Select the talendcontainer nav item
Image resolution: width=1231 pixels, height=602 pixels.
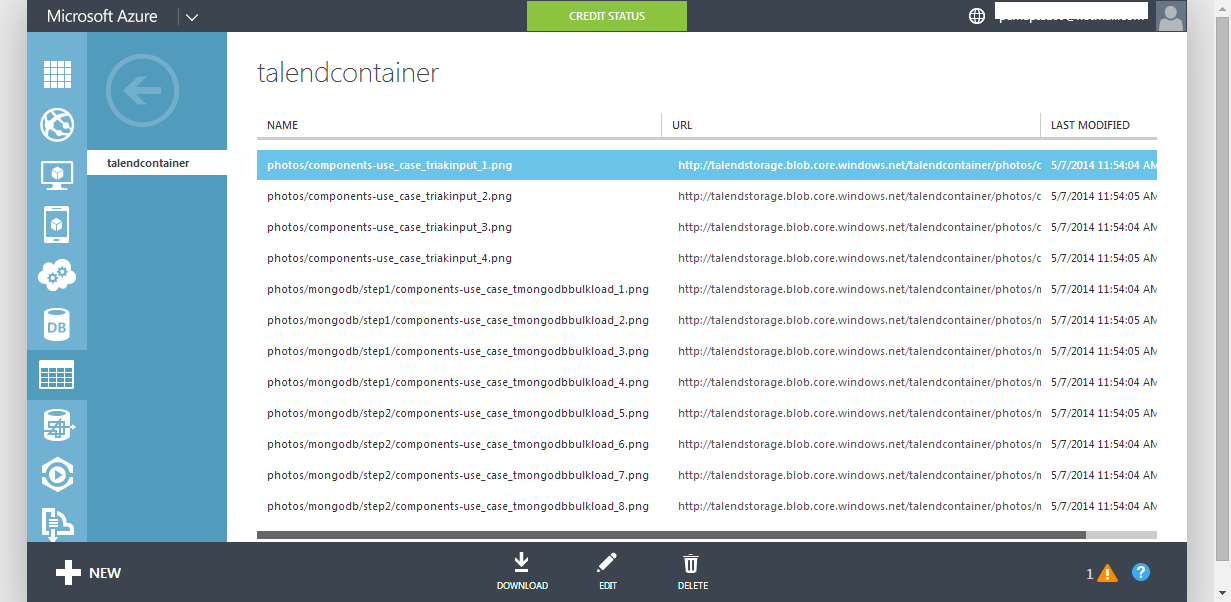pos(157,163)
